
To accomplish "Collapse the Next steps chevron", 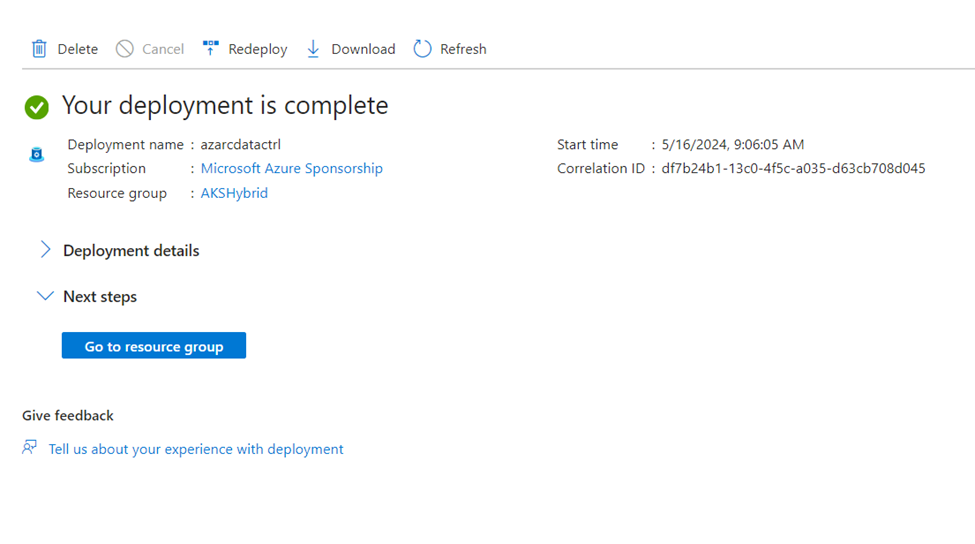I will pos(45,296).
